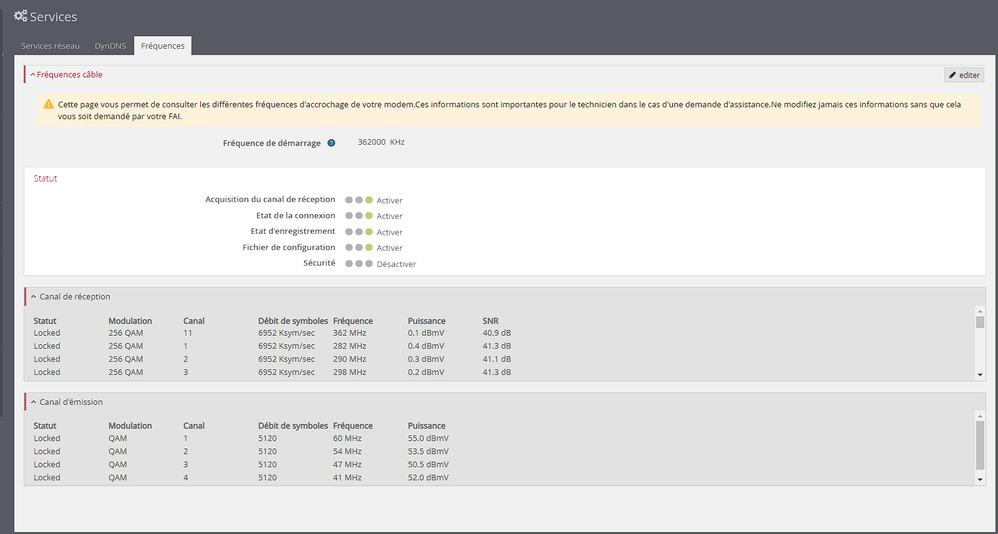This screenshot has height=534, width=998.
Task: Select the Fréquences tab
Action: click(x=162, y=46)
